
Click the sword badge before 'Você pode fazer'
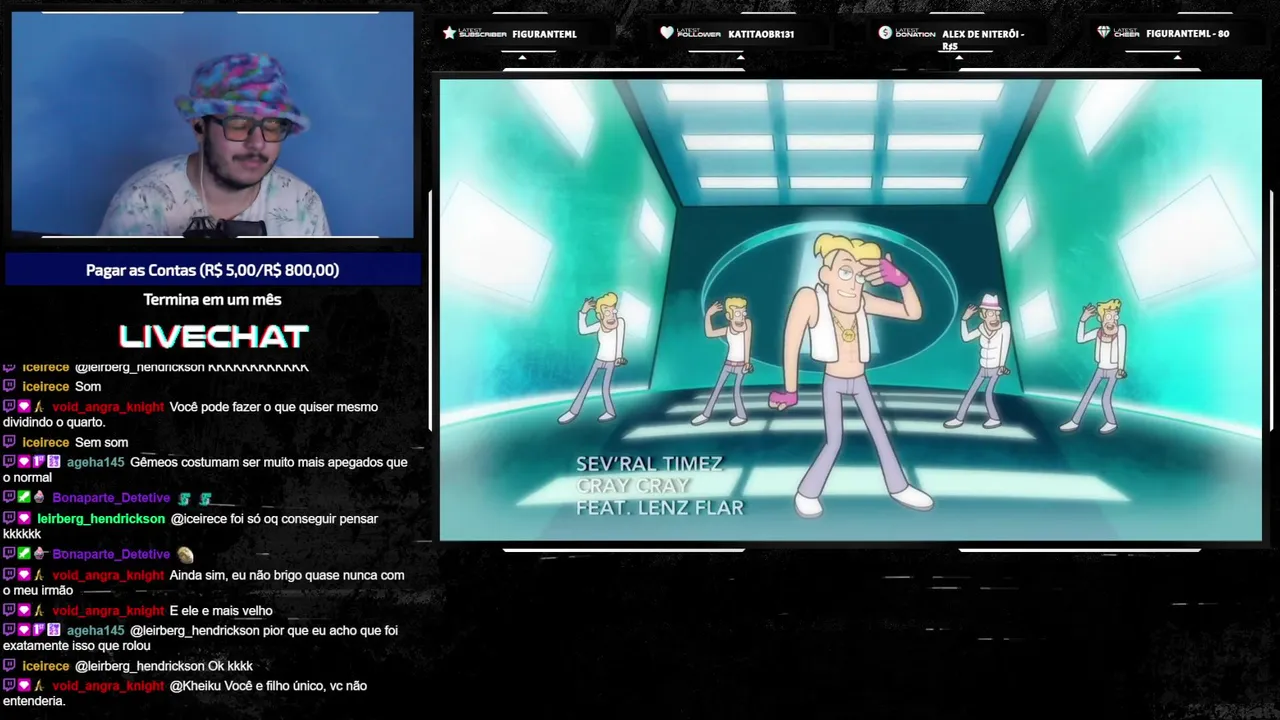click(x=39, y=407)
